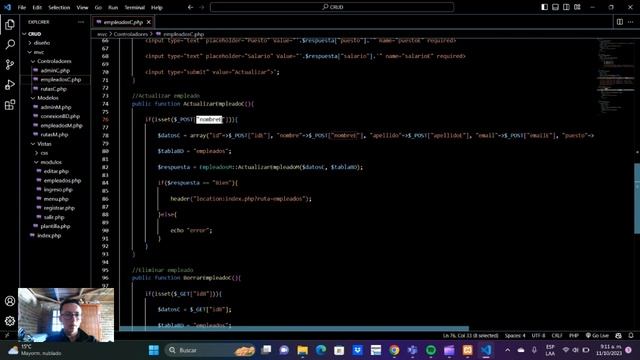Open Google Chrome from the taskbar
This screenshot has width=640, height=360.
394,350
